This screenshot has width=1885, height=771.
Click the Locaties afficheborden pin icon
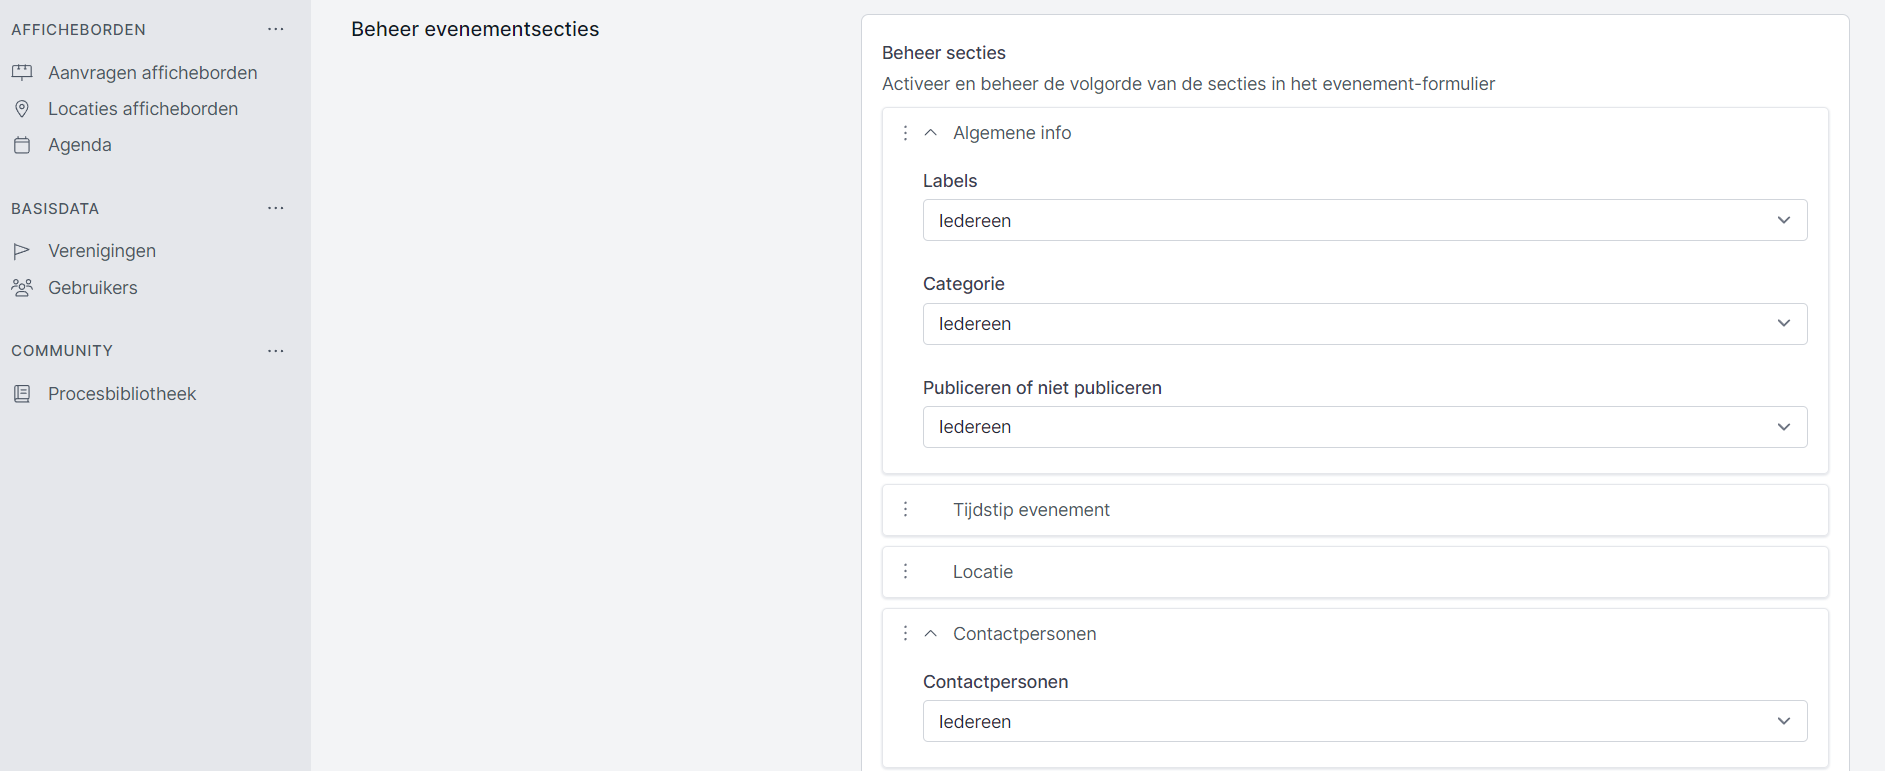point(22,108)
